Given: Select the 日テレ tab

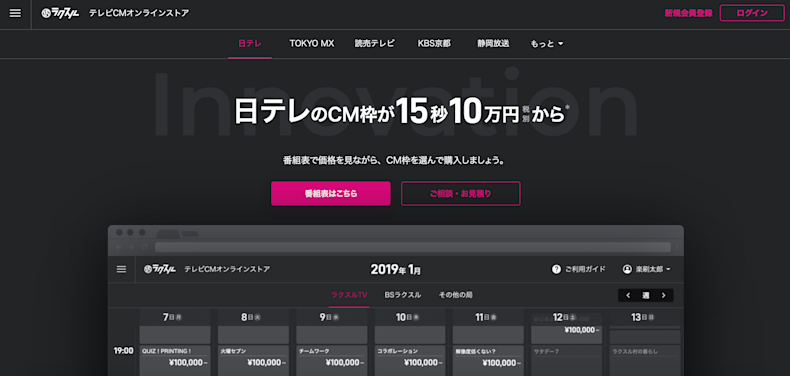Looking at the screenshot, I should 250,44.
